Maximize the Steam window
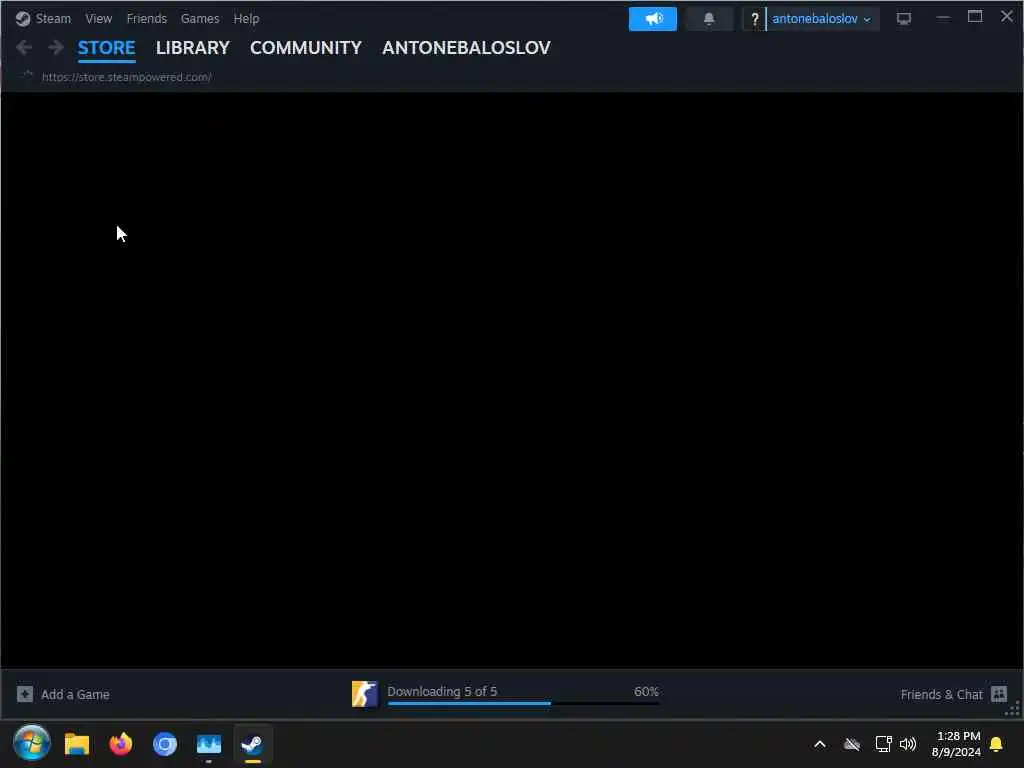The image size is (1024, 768). [974, 16]
